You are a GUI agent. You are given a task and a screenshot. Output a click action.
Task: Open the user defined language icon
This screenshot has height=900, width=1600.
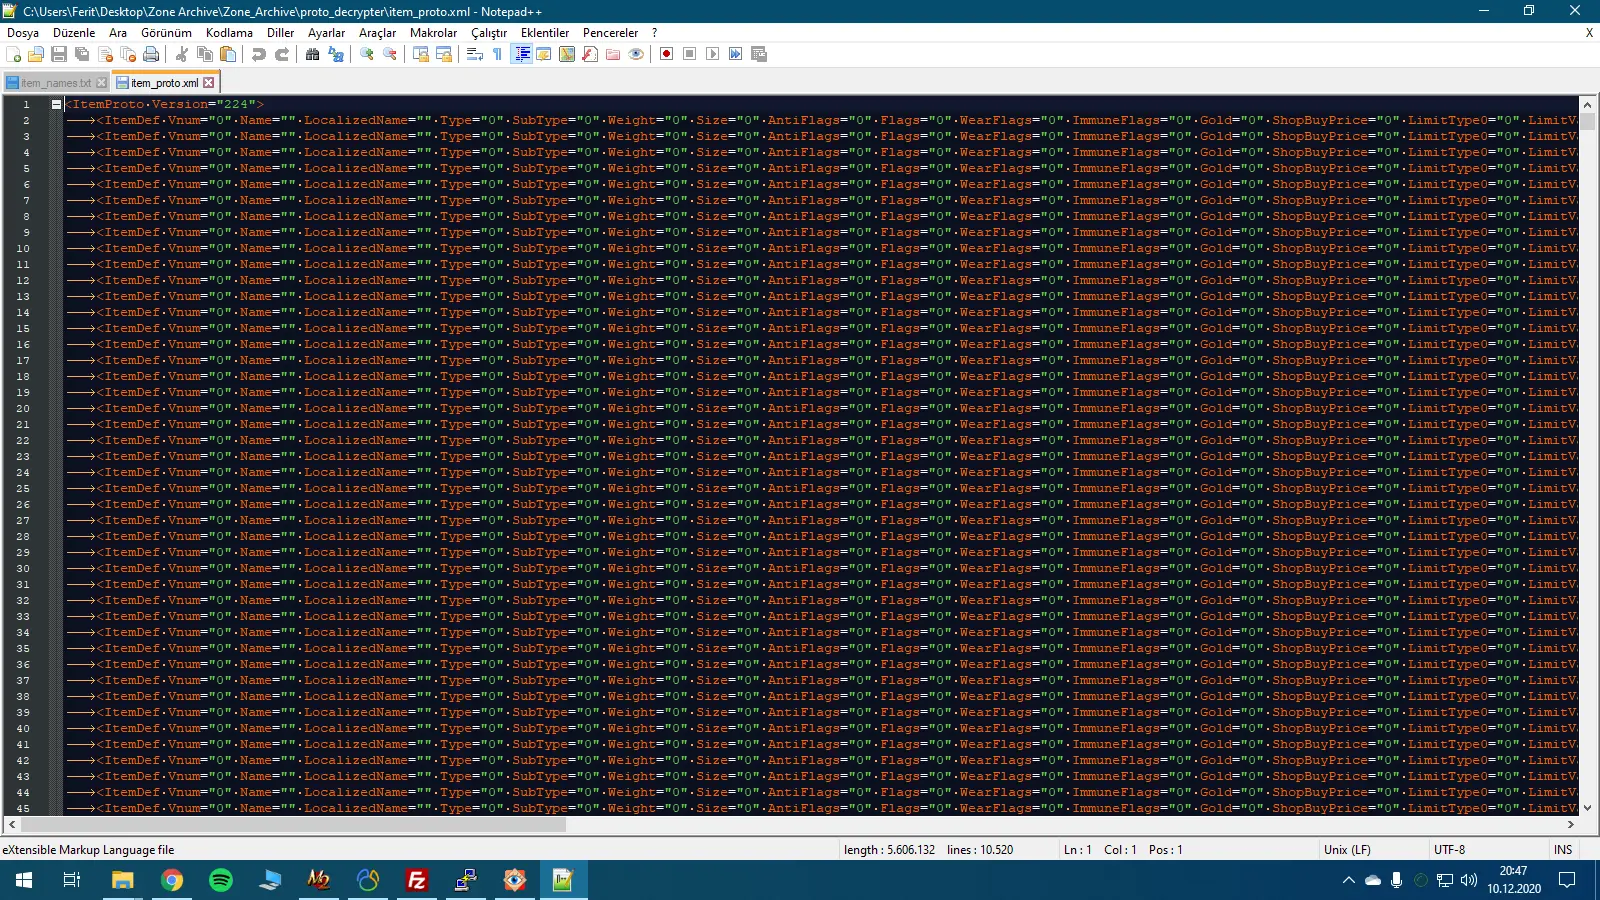[544, 54]
